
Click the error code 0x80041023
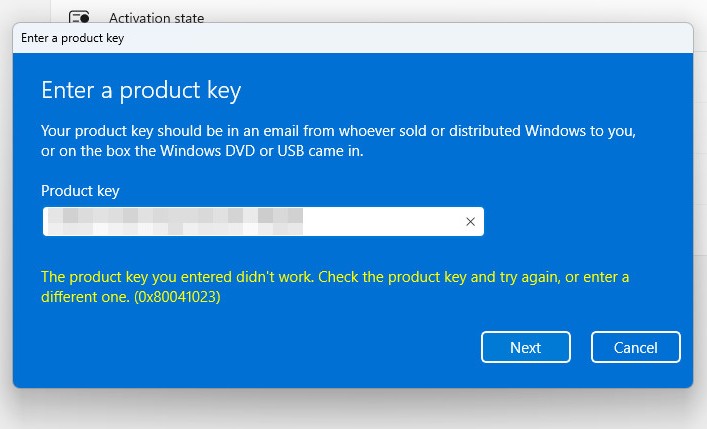(x=177, y=297)
